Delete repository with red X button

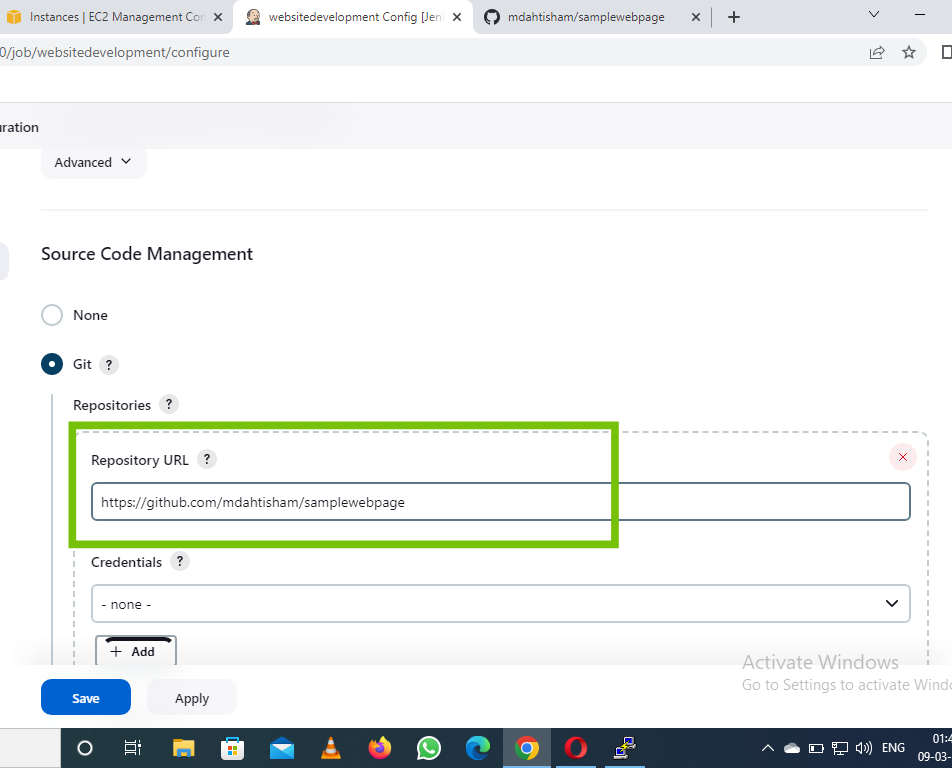tap(903, 457)
